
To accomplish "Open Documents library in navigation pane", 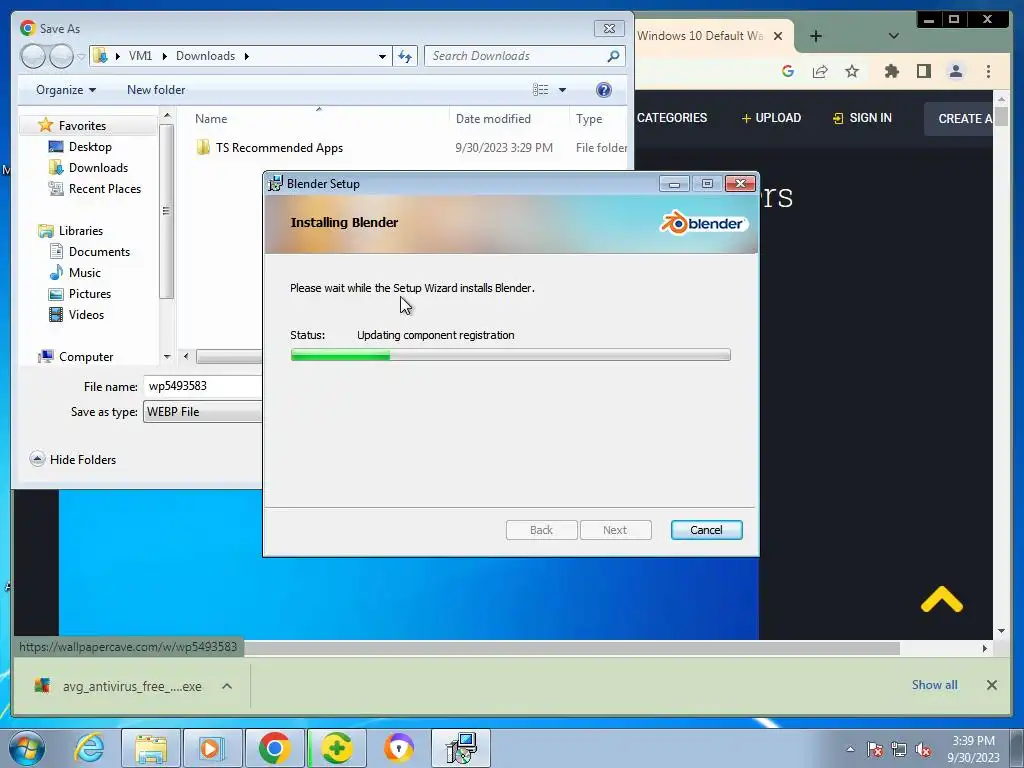I will (99, 251).
